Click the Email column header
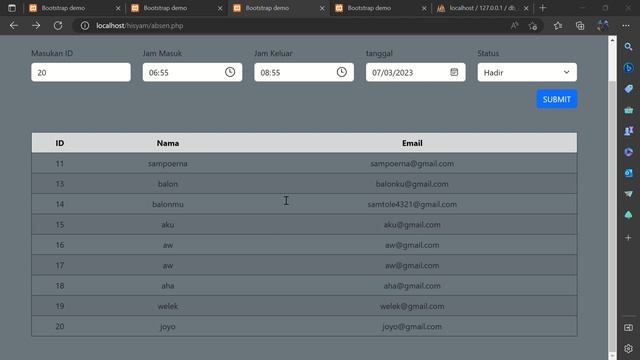 412,143
